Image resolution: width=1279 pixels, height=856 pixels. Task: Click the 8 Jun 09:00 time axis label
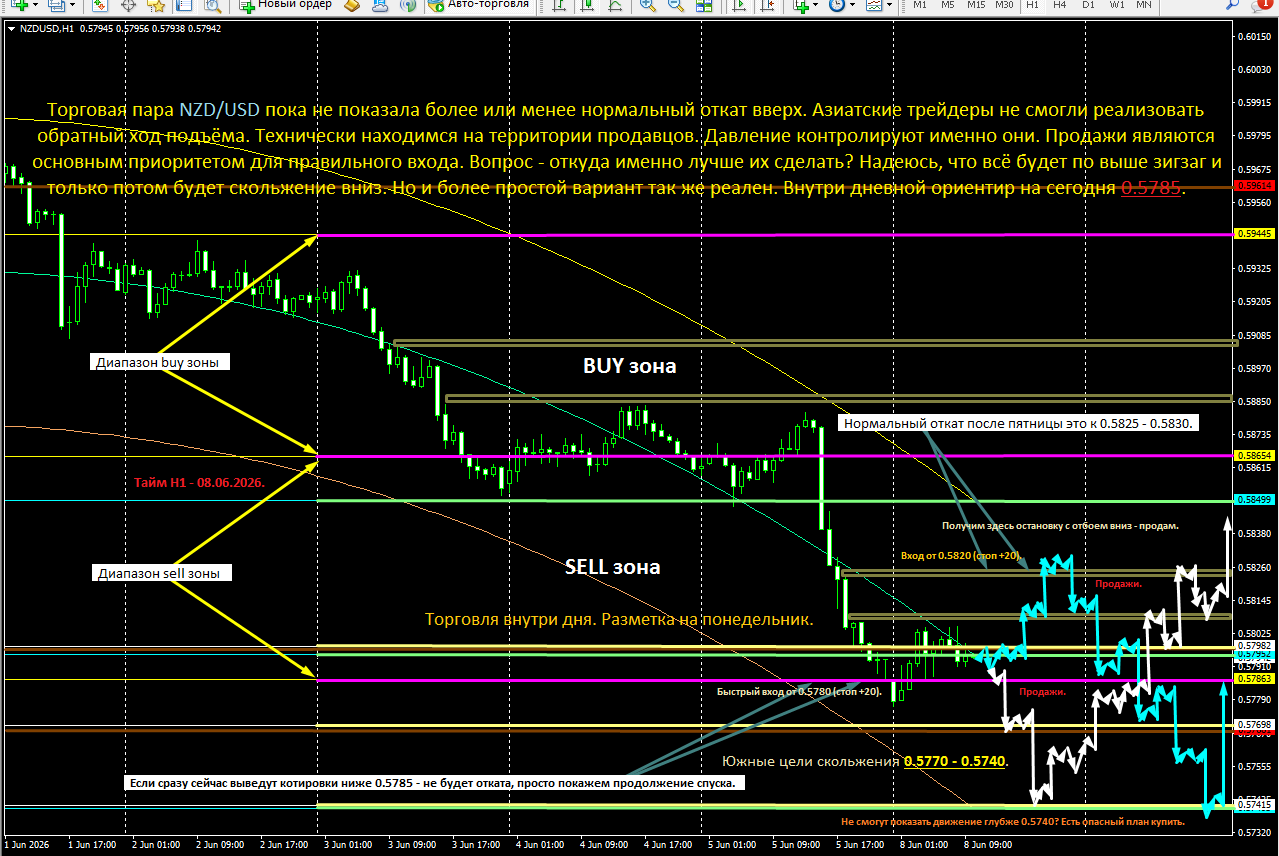(x=990, y=844)
